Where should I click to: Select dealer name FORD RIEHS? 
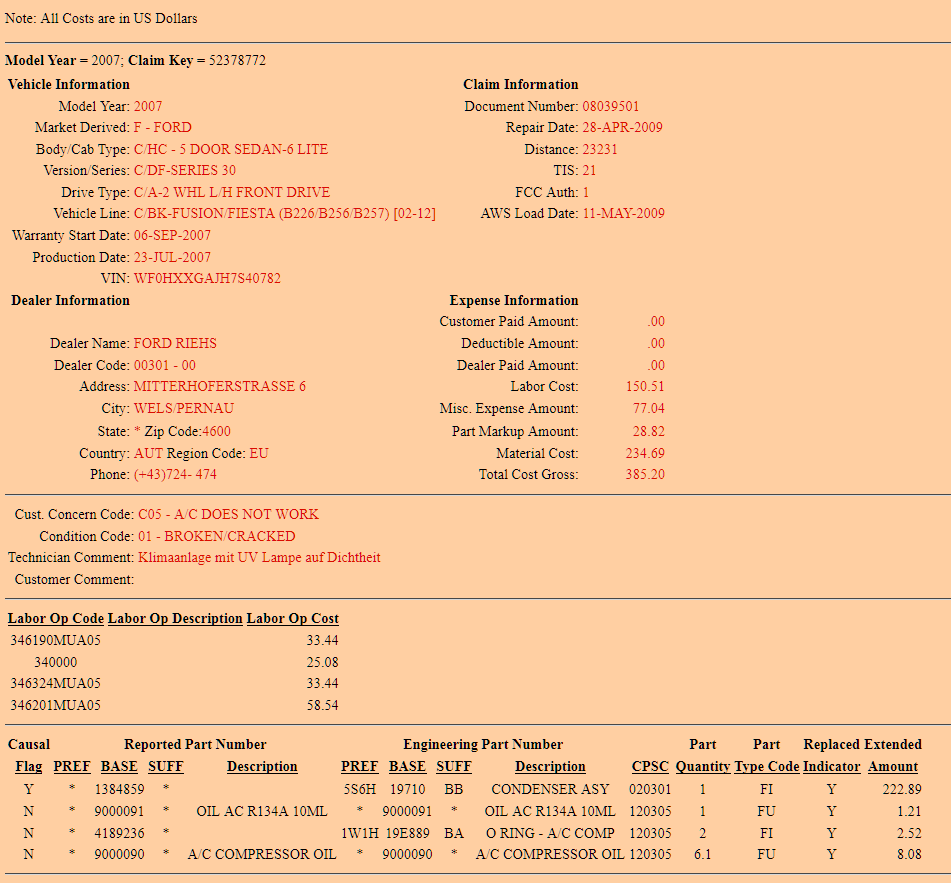175,343
